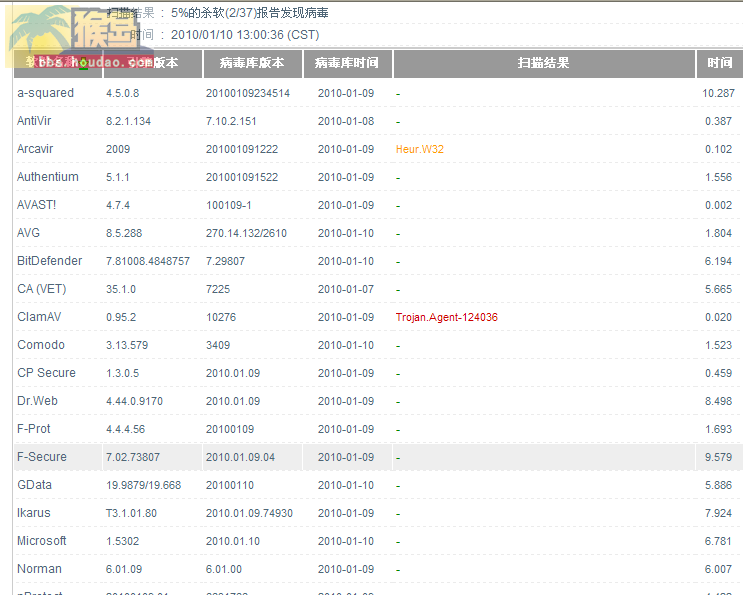The image size is (743, 595).
Task: Select the Authentium scanner name
Action: click(48, 177)
